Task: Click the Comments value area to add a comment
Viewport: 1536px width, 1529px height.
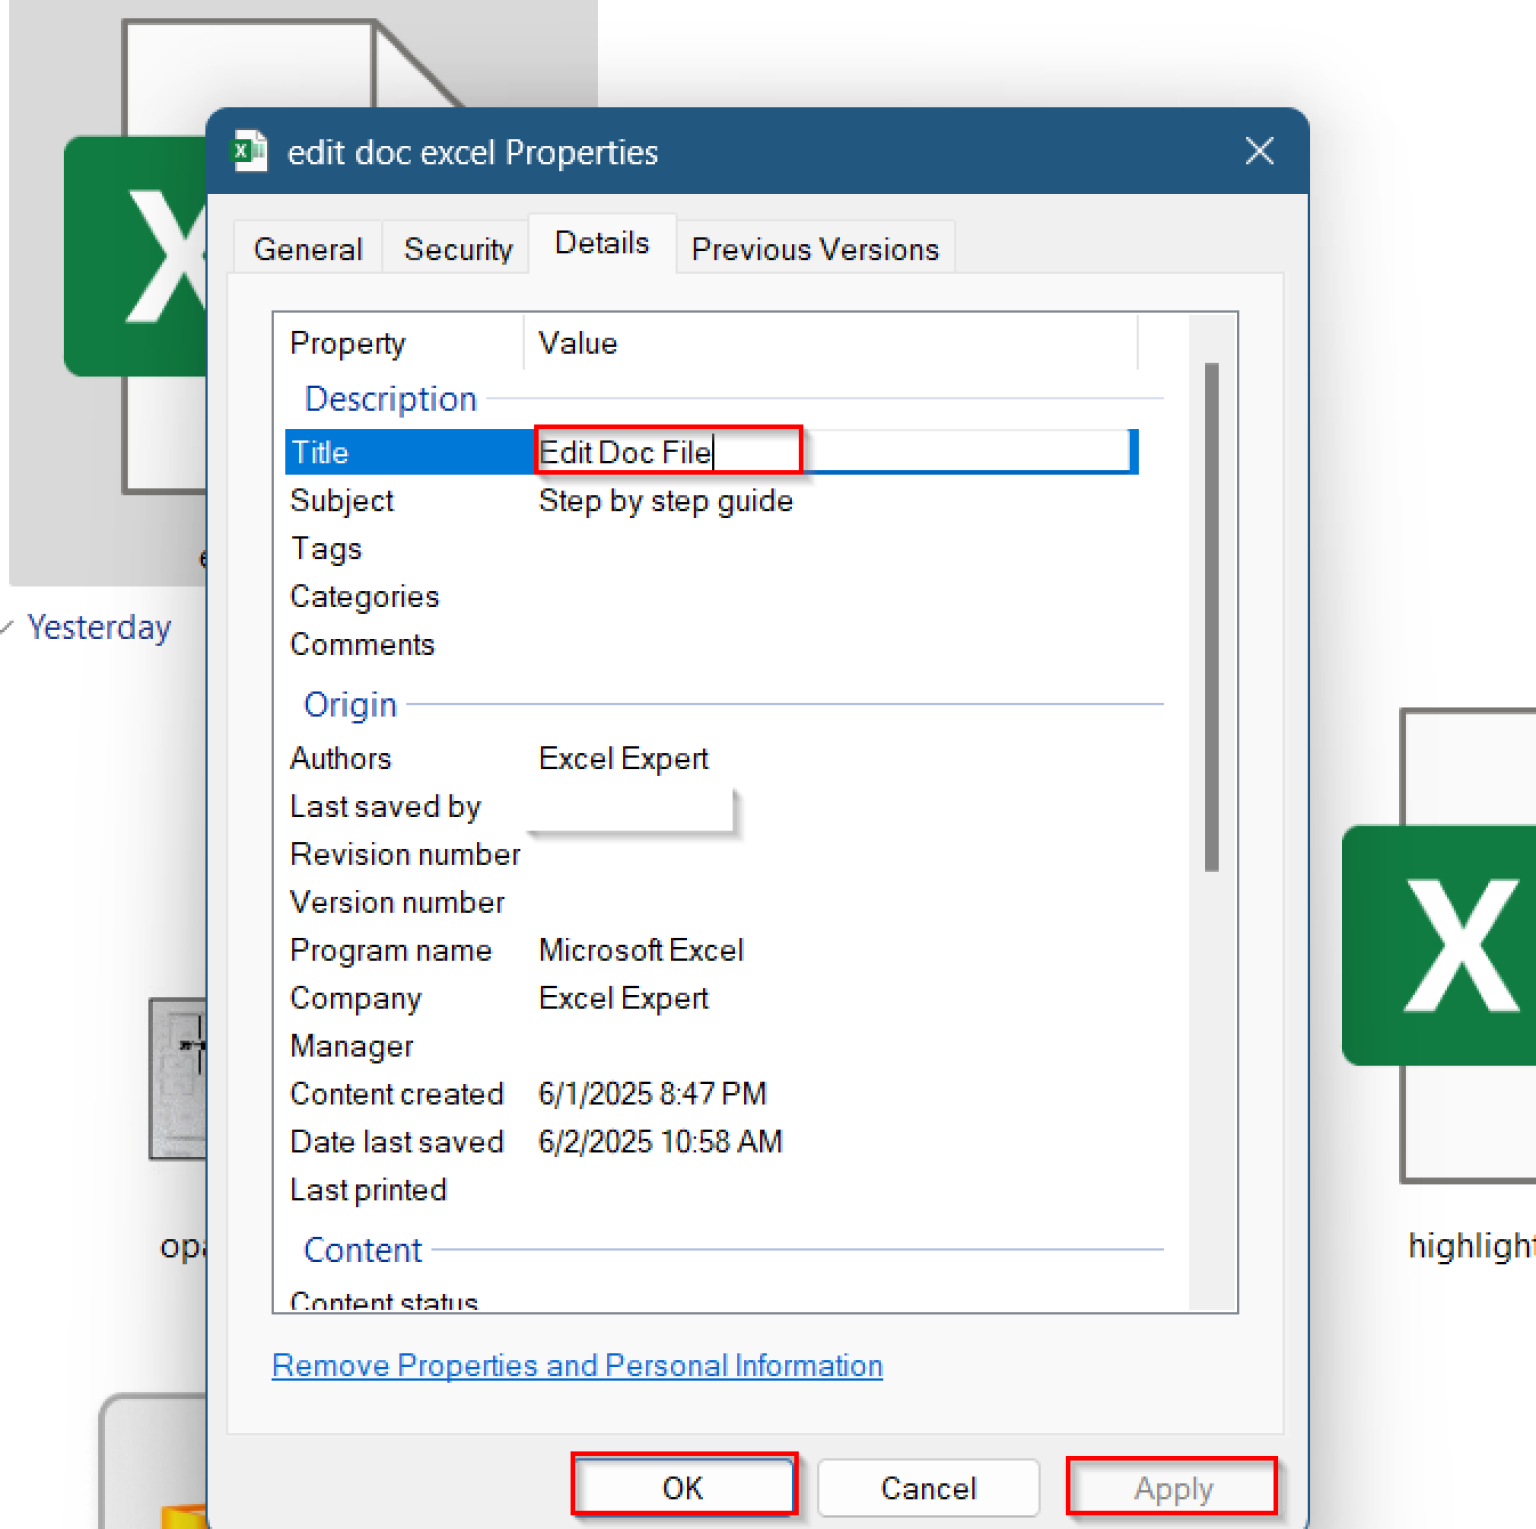Action: (700, 644)
